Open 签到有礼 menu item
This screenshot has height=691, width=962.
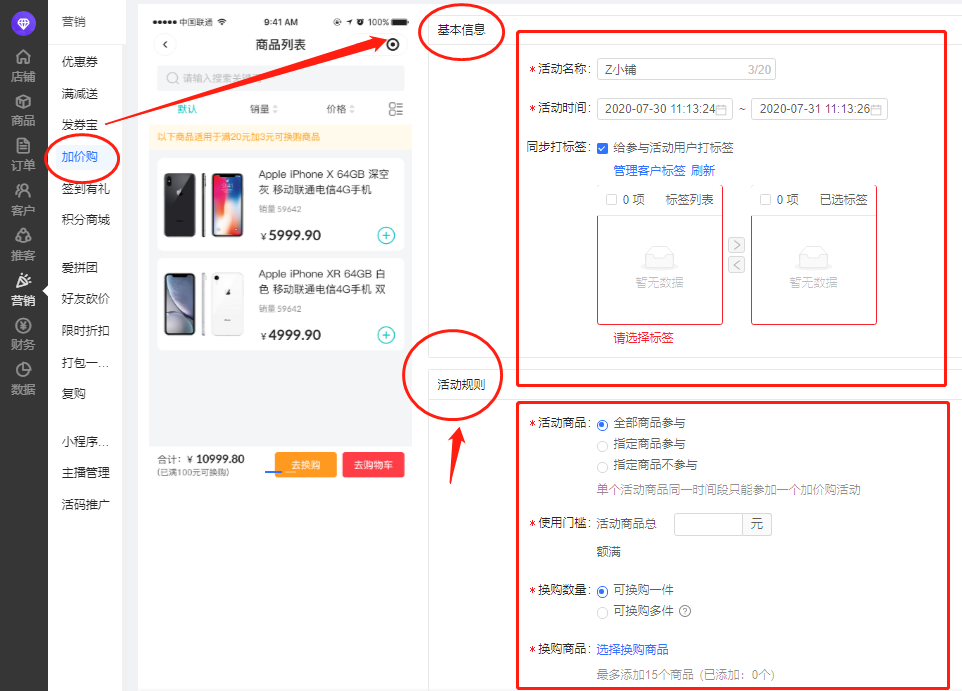coord(86,188)
